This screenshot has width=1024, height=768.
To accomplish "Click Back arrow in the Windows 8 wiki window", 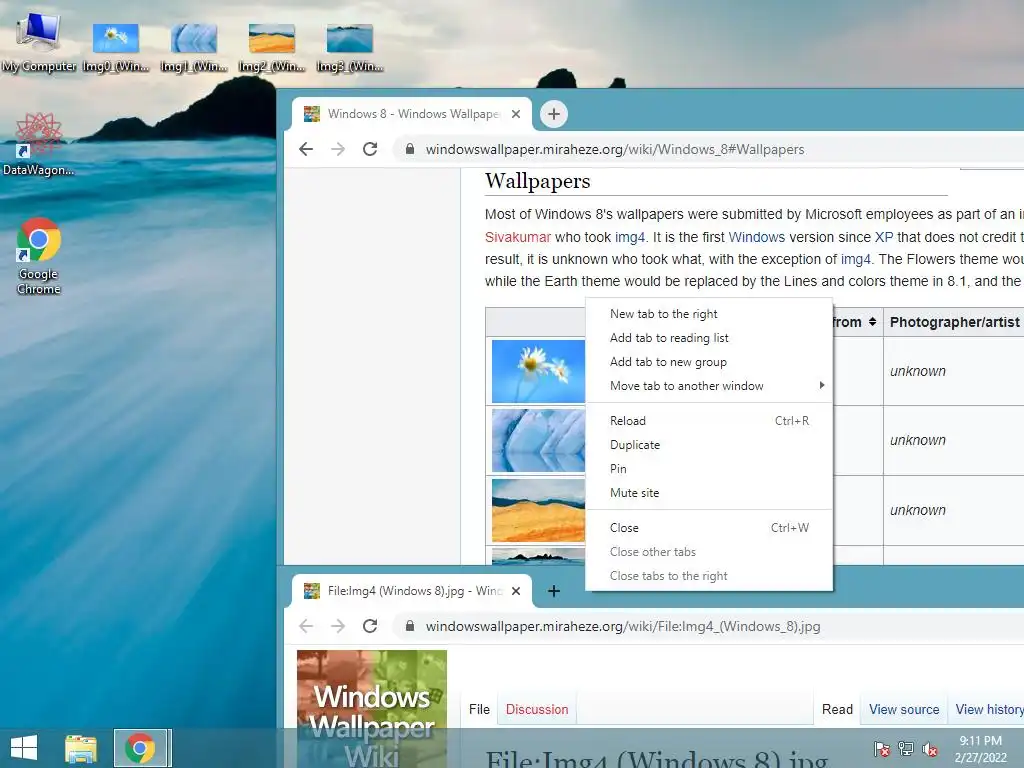I will click(x=306, y=149).
